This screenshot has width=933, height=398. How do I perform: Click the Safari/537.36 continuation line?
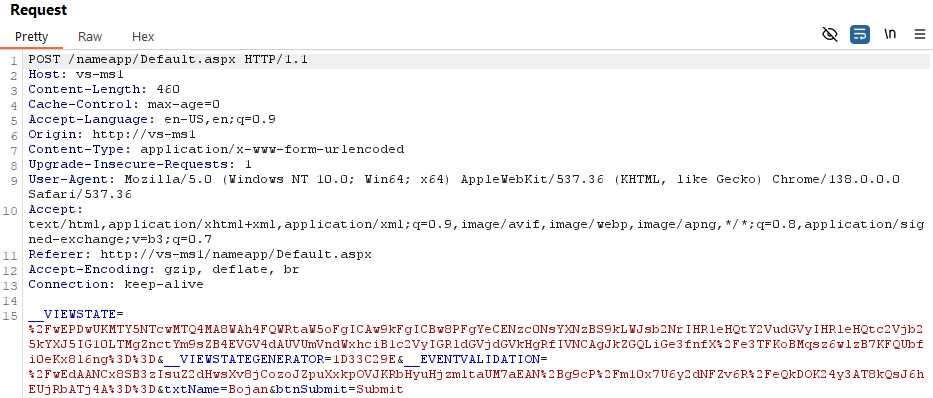(x=80, y=195)
